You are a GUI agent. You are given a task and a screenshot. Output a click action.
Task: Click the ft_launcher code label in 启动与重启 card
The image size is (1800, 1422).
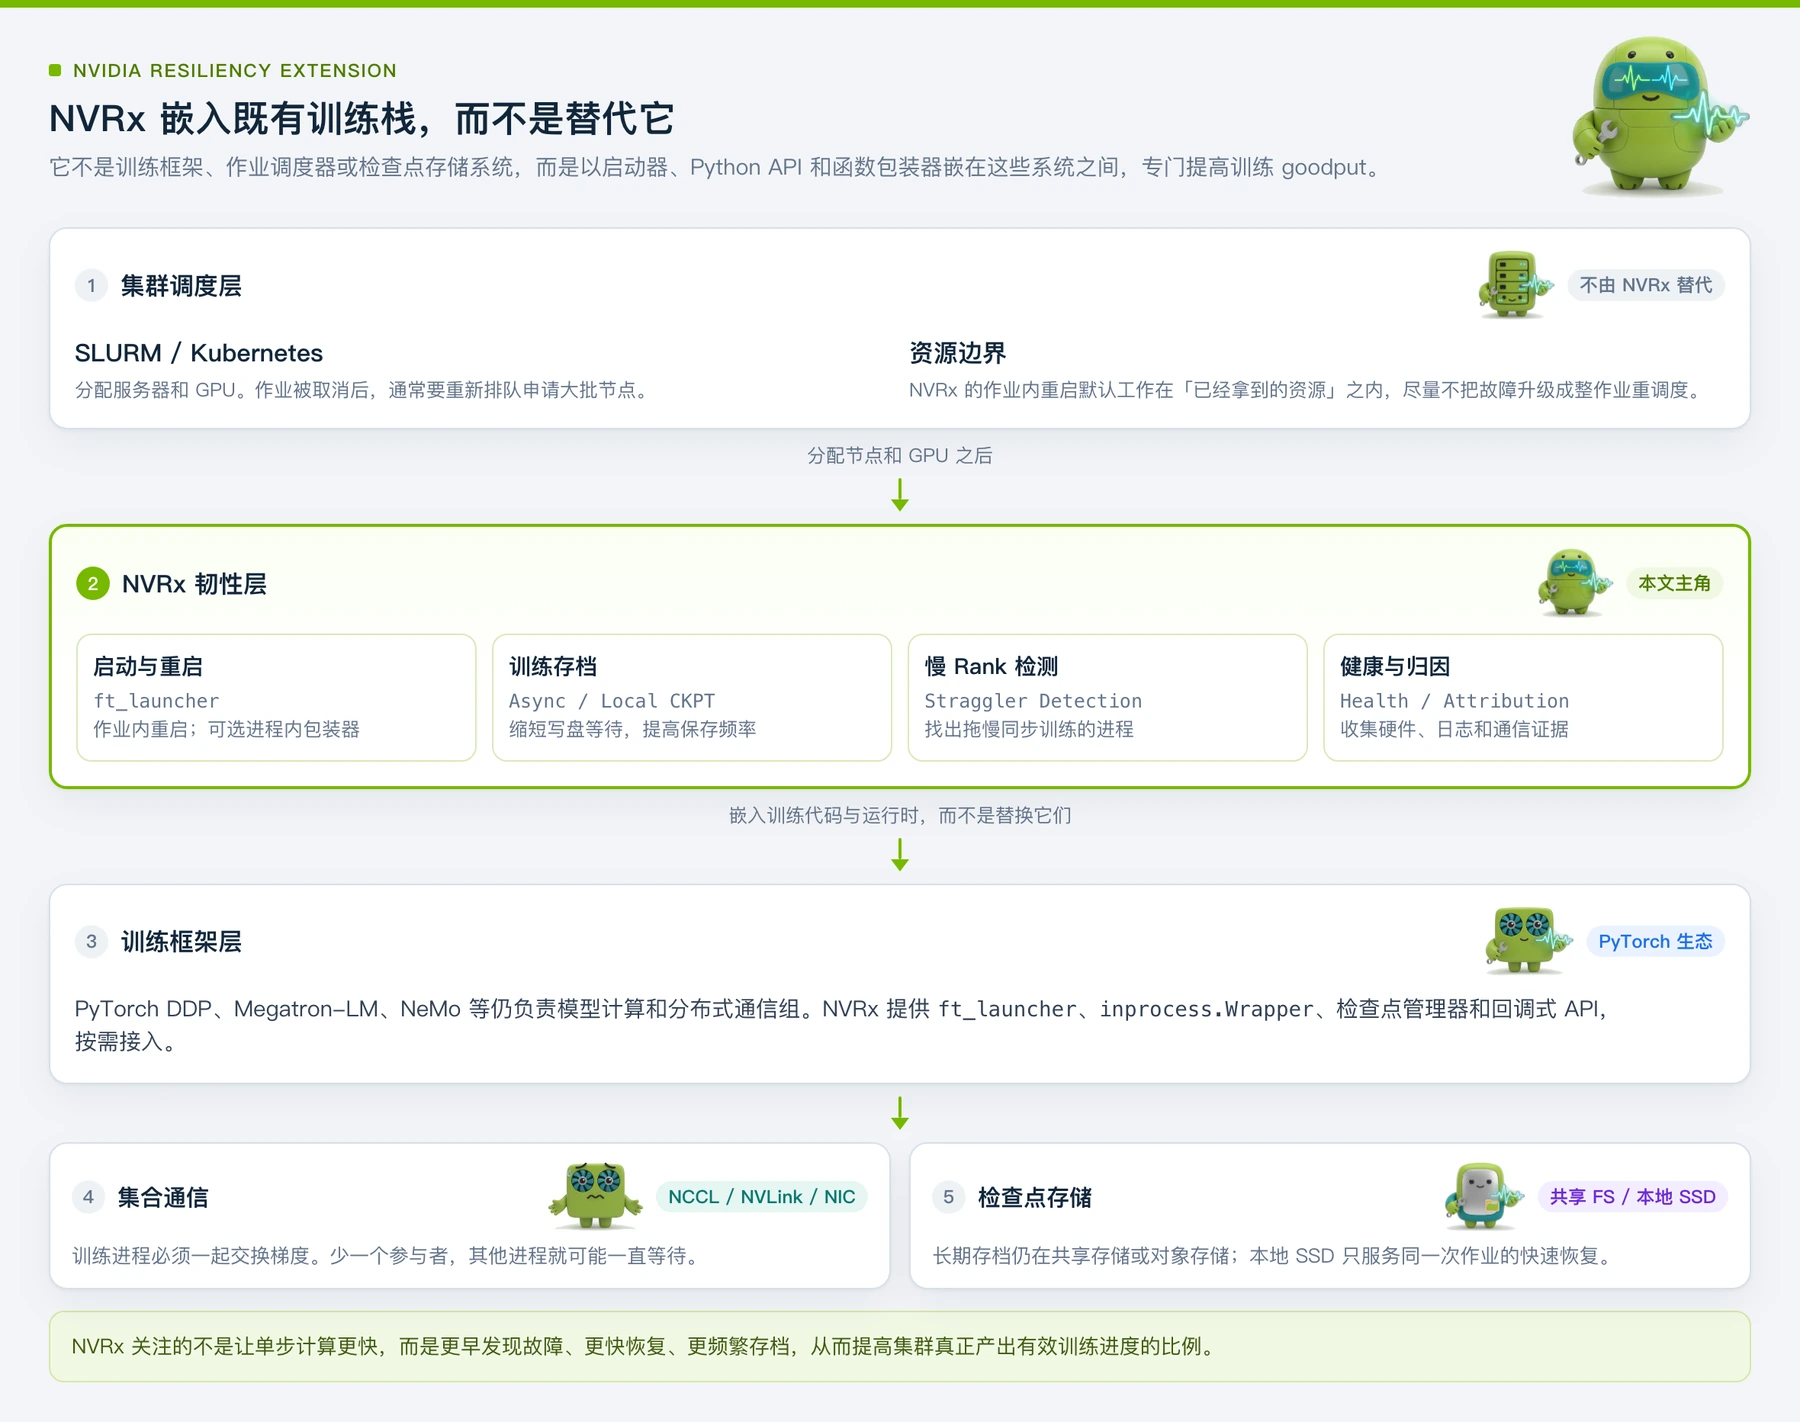coord(156,701)
